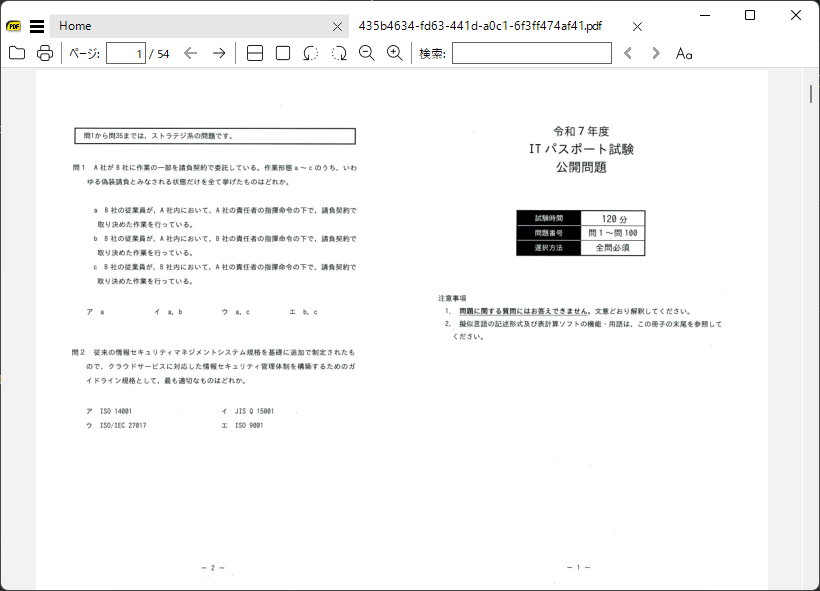
Task: Select the fit-width page layout icon
Action: (x=255, y=53)
